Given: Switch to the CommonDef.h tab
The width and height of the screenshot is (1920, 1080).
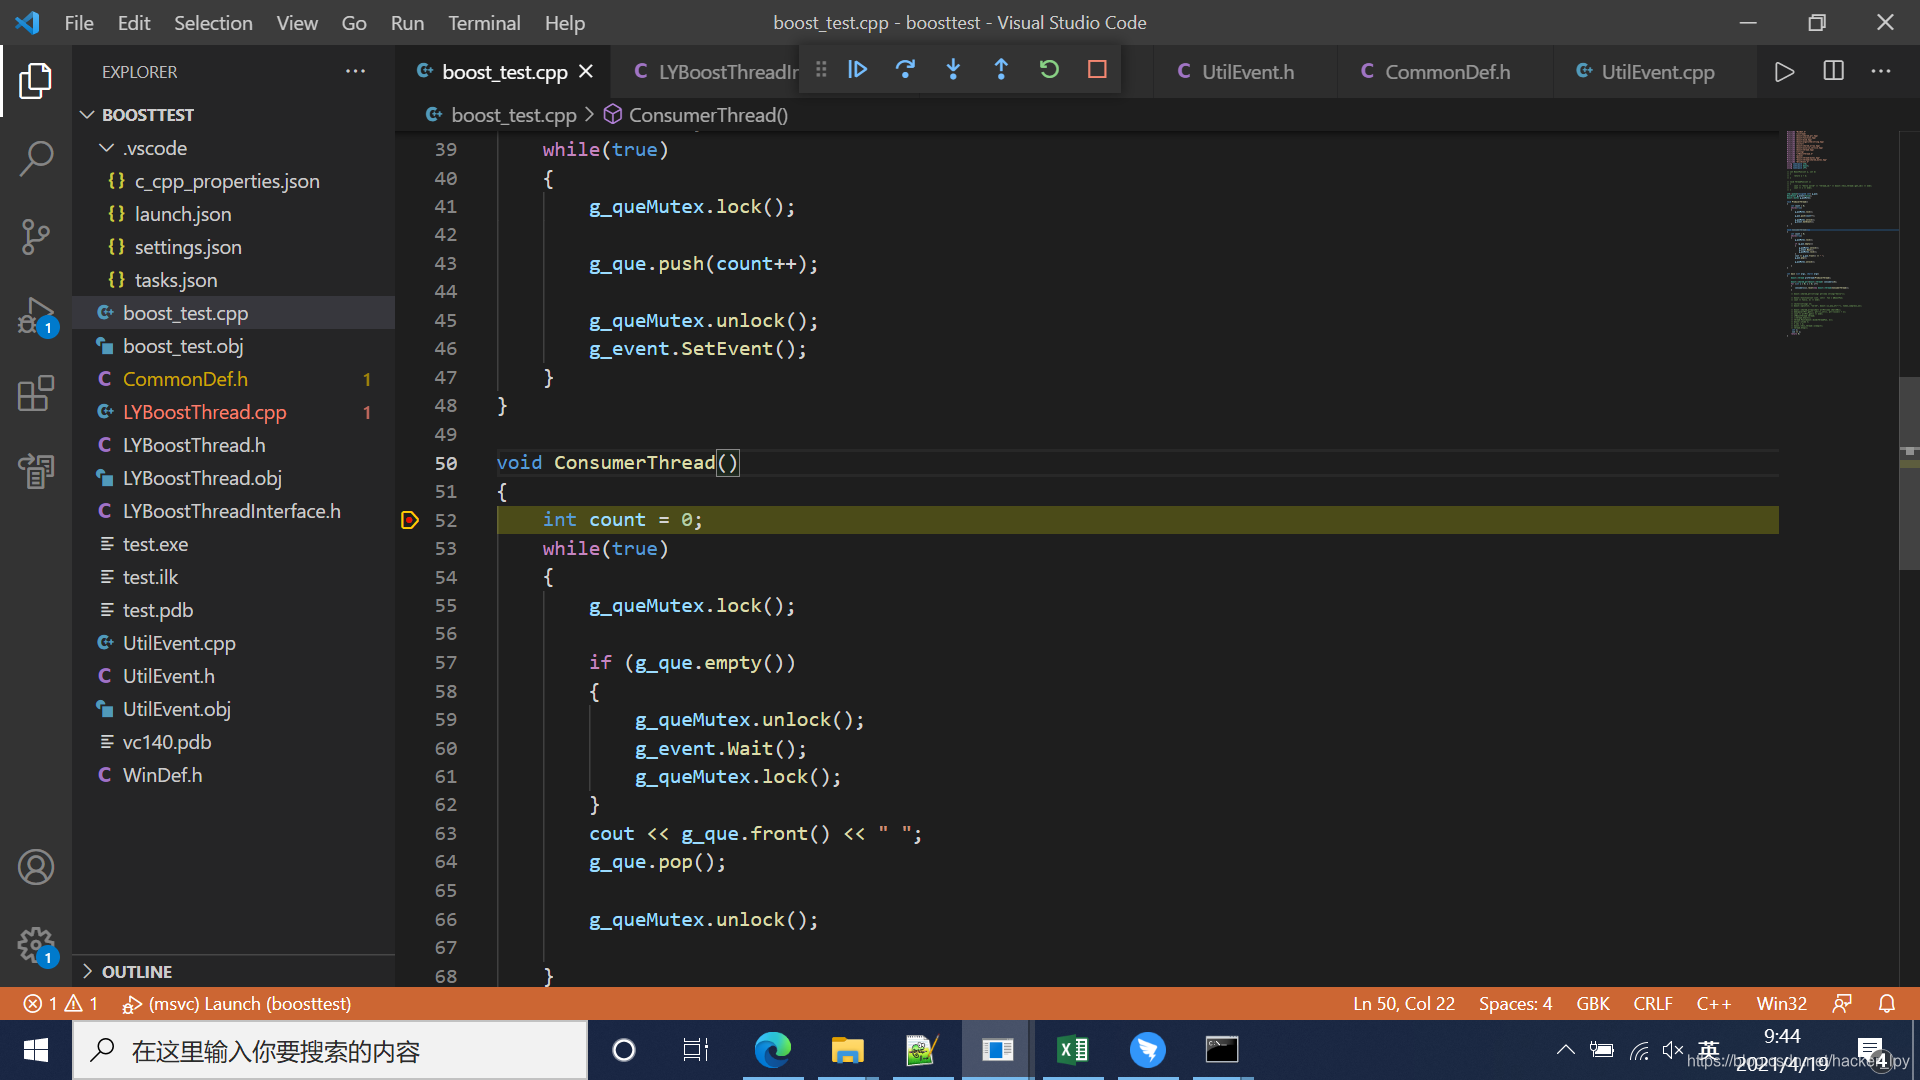Looking at the screenshot, I should click(x=1446, y=72).
